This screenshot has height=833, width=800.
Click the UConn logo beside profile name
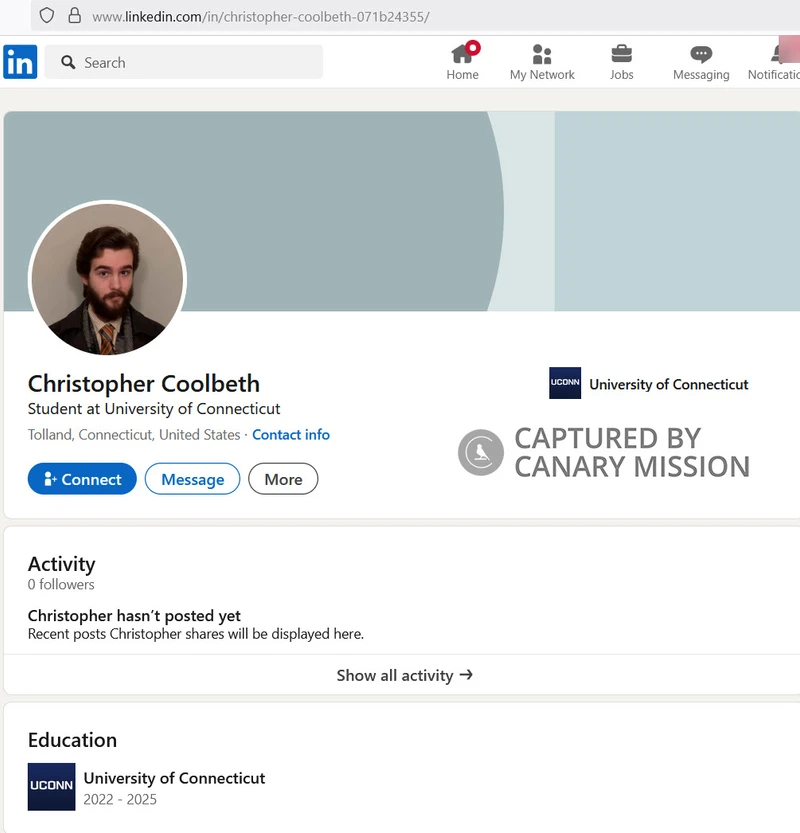coord(565,382)
